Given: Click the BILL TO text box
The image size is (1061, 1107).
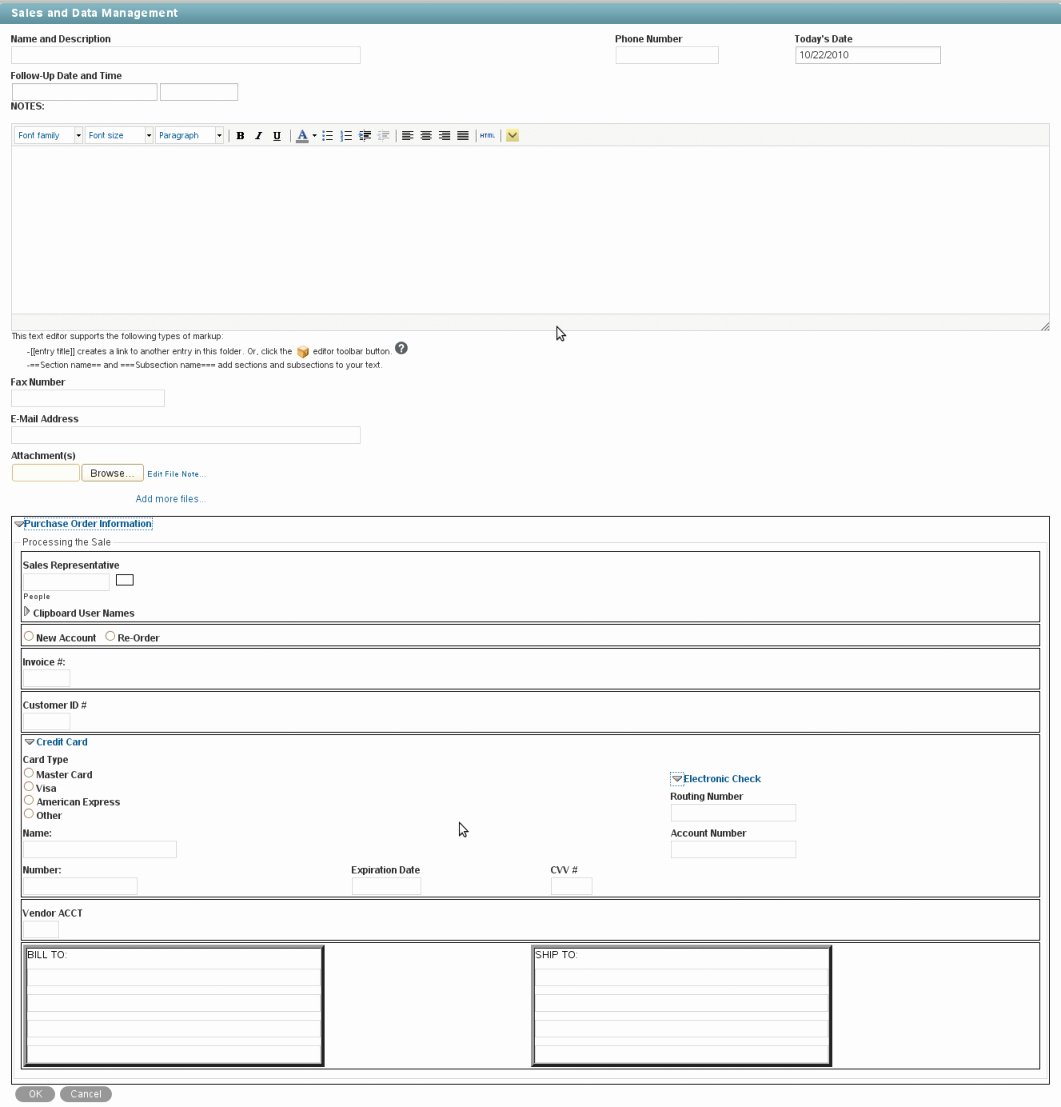Looking at the screenshot, I should tap(174, 1006).
